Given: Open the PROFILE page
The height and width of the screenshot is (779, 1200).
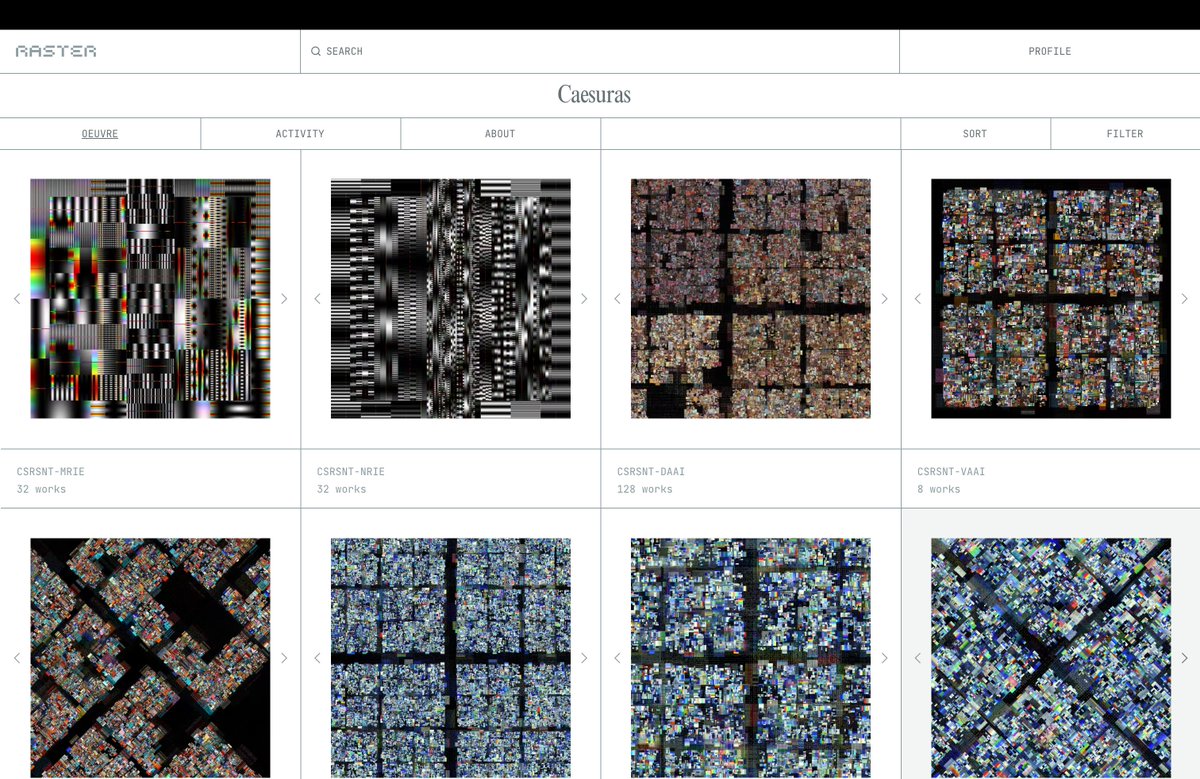Looking at the screenshot, I should coord(1049,51).
